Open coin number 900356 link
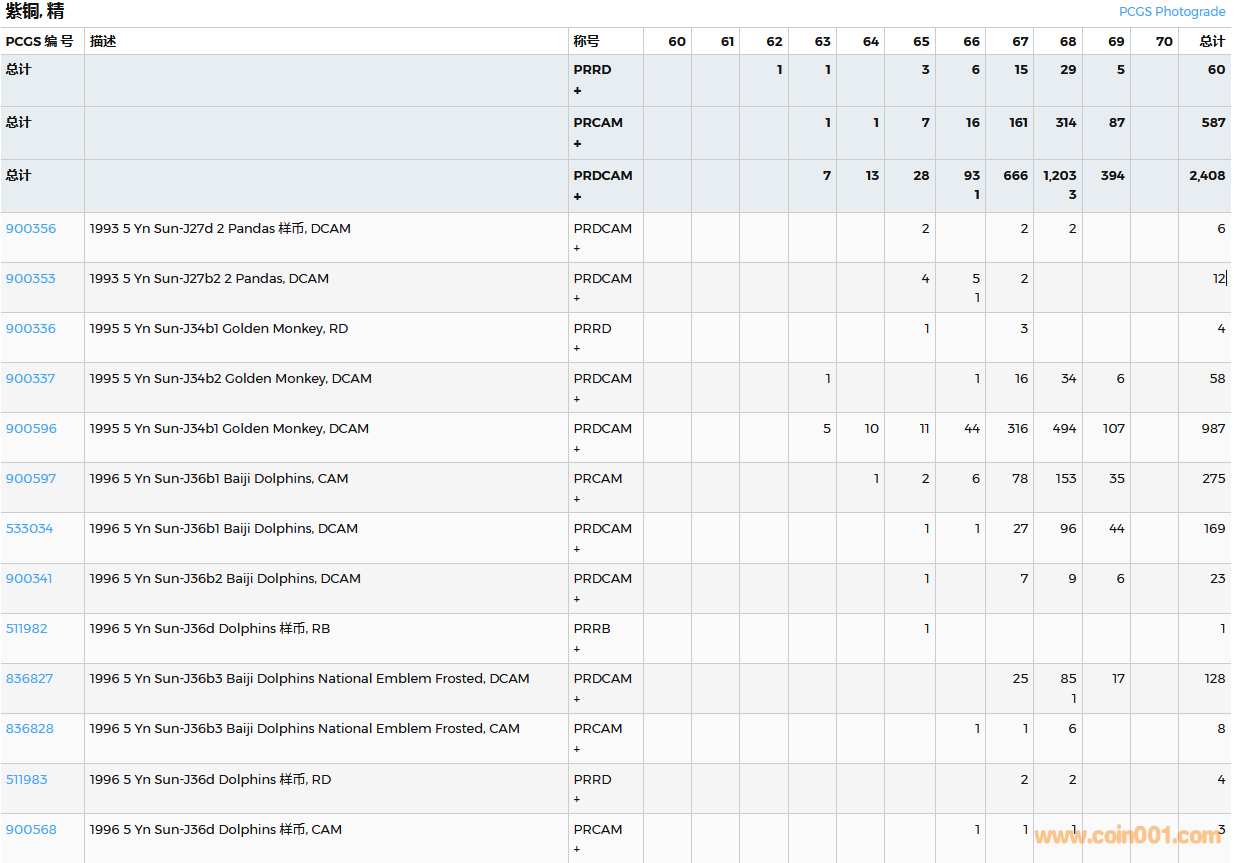The image size is (1234, 863). [31, 229]
